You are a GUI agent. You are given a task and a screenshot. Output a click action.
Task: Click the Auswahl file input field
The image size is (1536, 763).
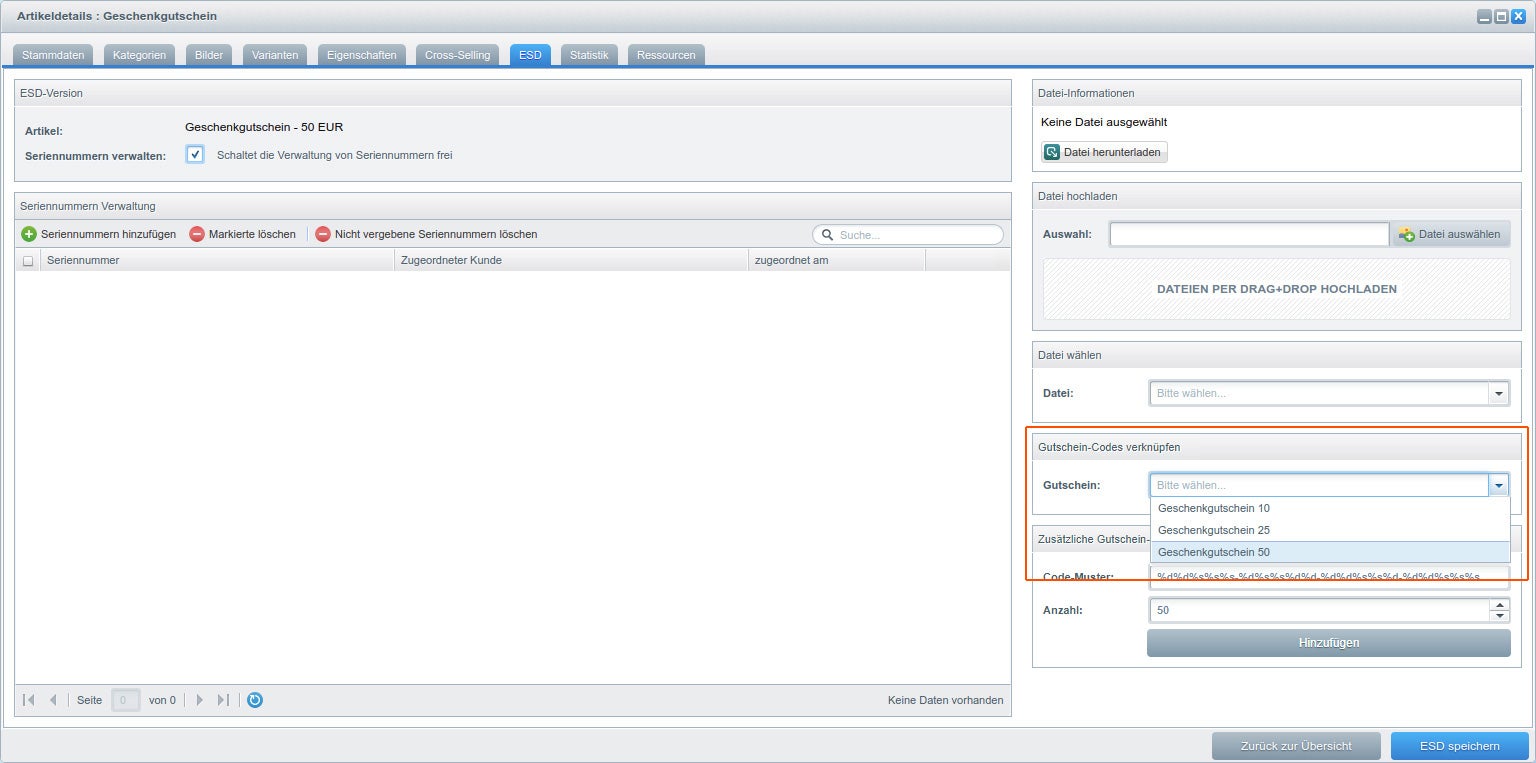[1249, 234]
